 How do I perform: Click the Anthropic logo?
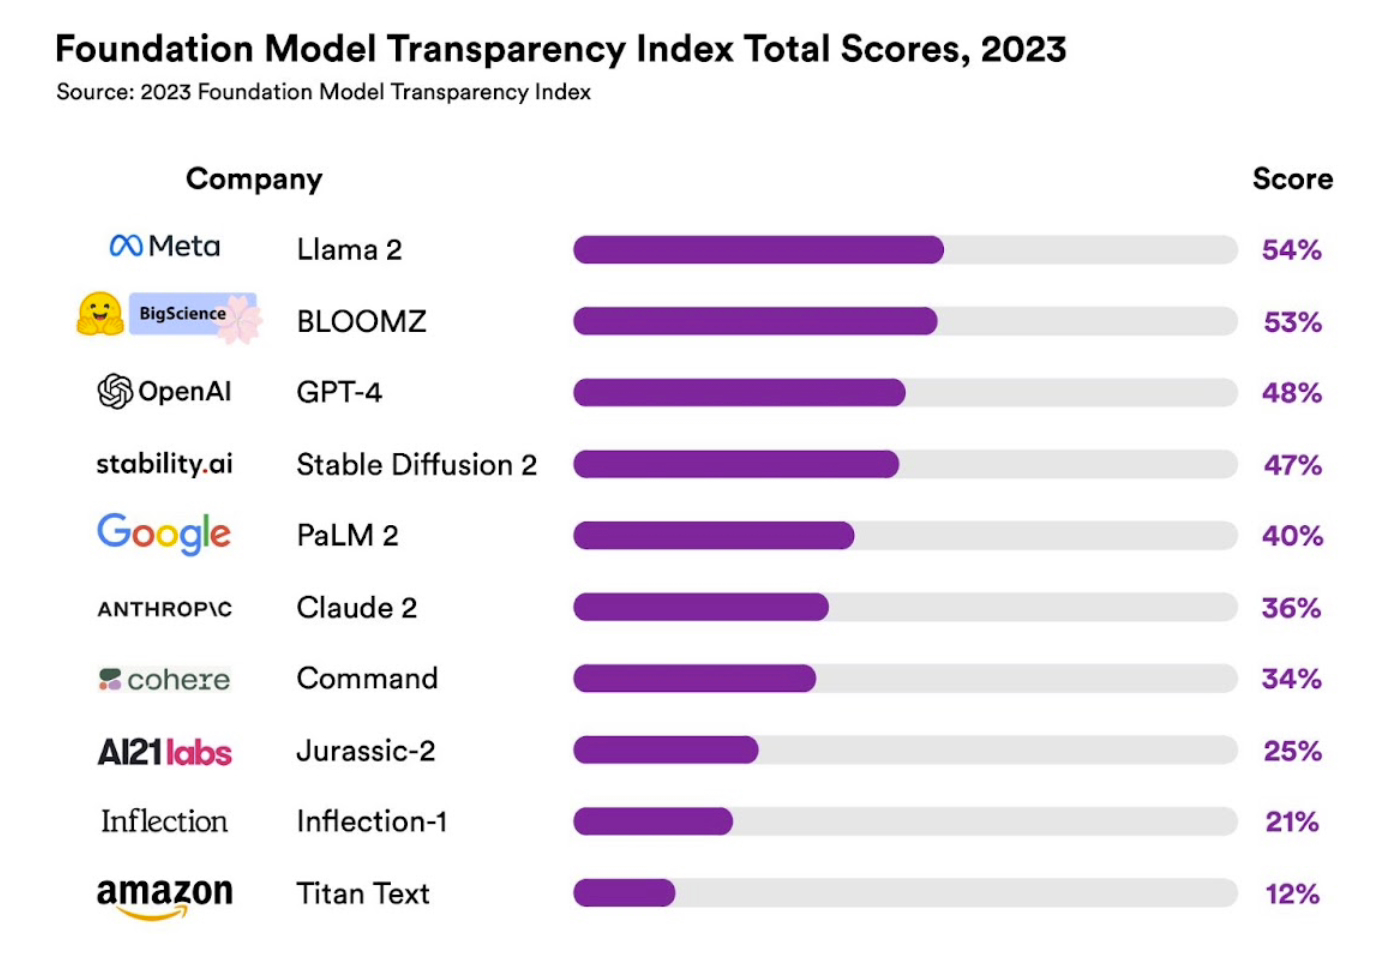[x=165, y=609]
